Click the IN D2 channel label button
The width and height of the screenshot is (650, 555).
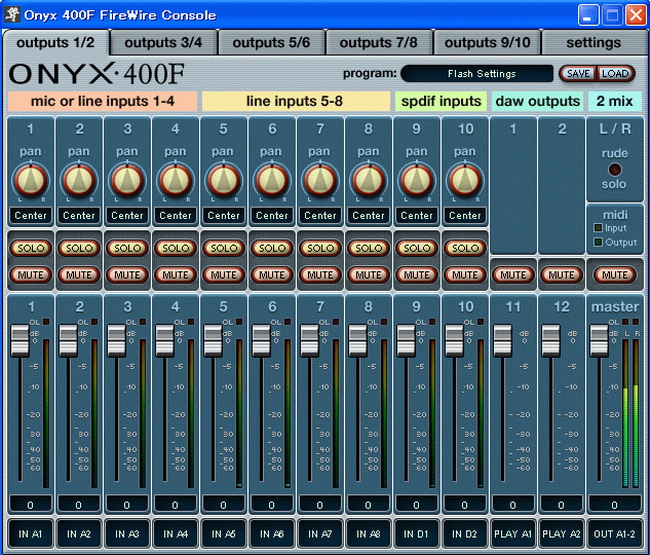pos(464,533)
